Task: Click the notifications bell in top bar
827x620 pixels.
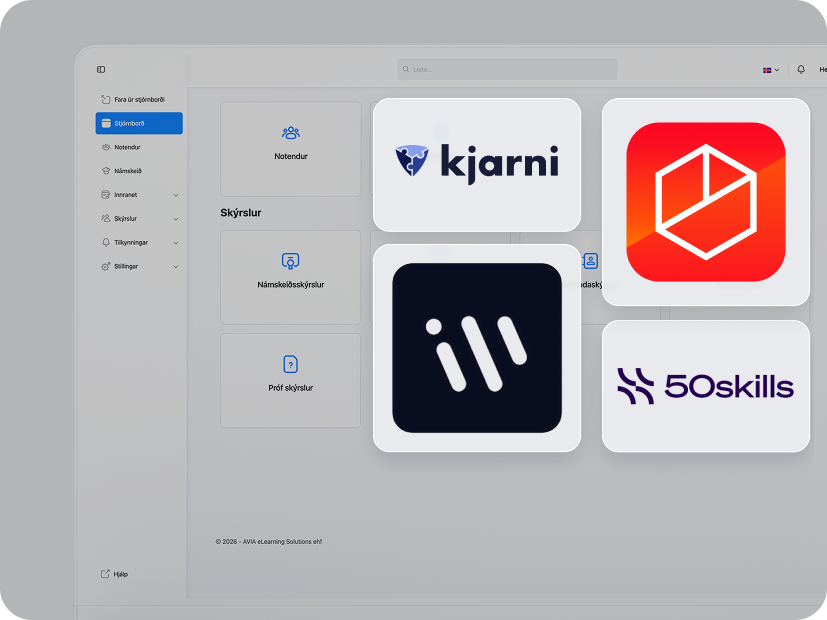Action: point(801,70)
